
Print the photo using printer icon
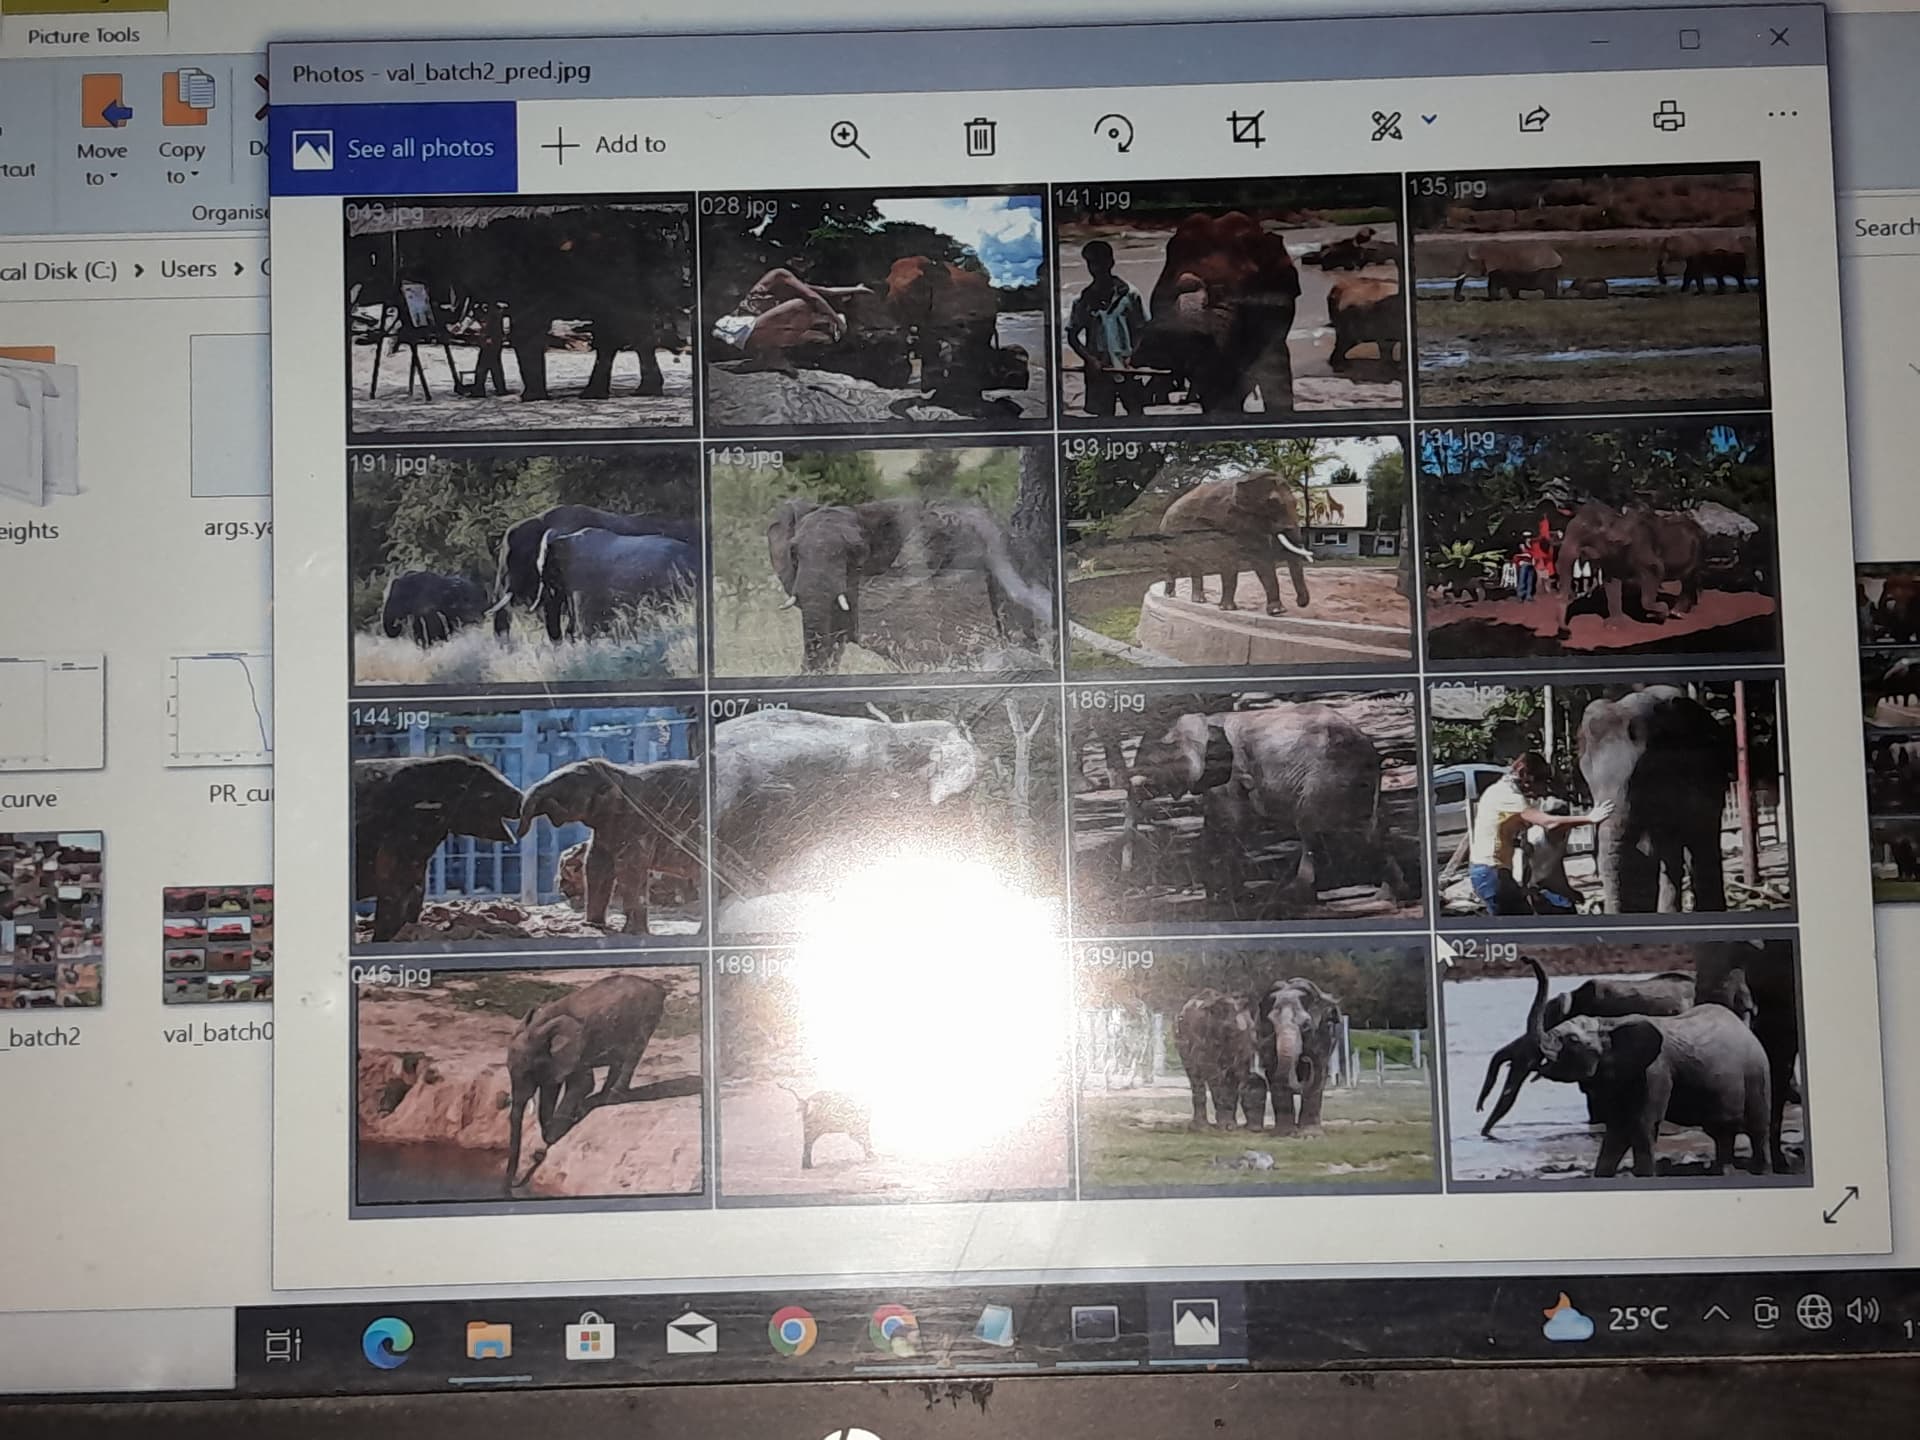point(1668,116)
